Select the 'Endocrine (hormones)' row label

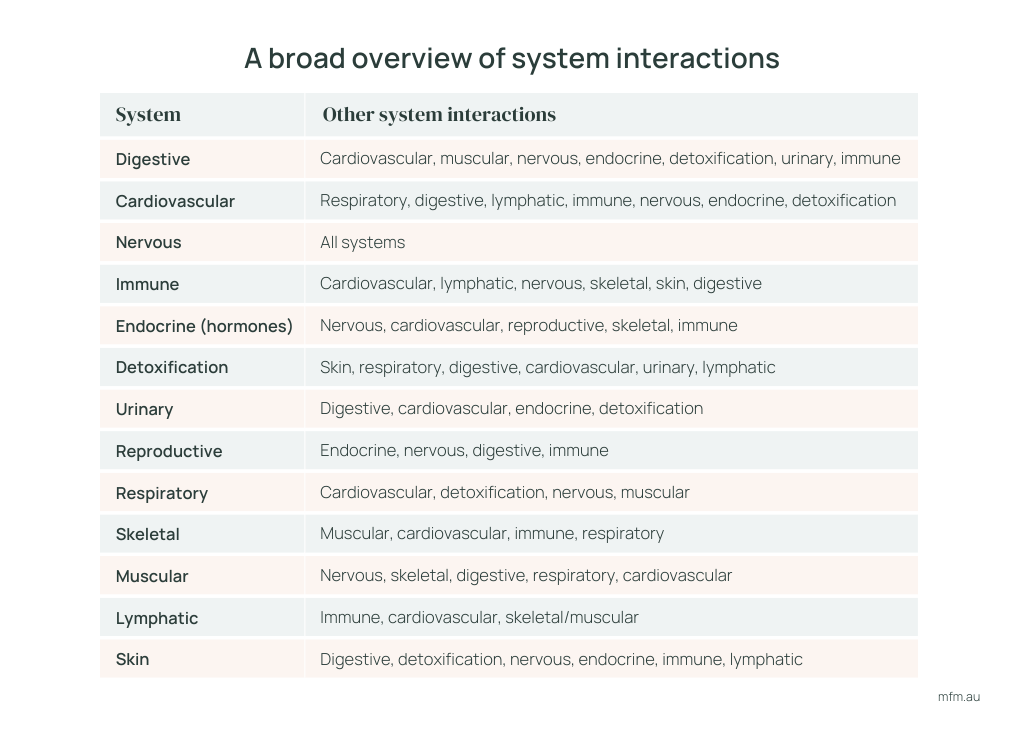click(204, 326)
